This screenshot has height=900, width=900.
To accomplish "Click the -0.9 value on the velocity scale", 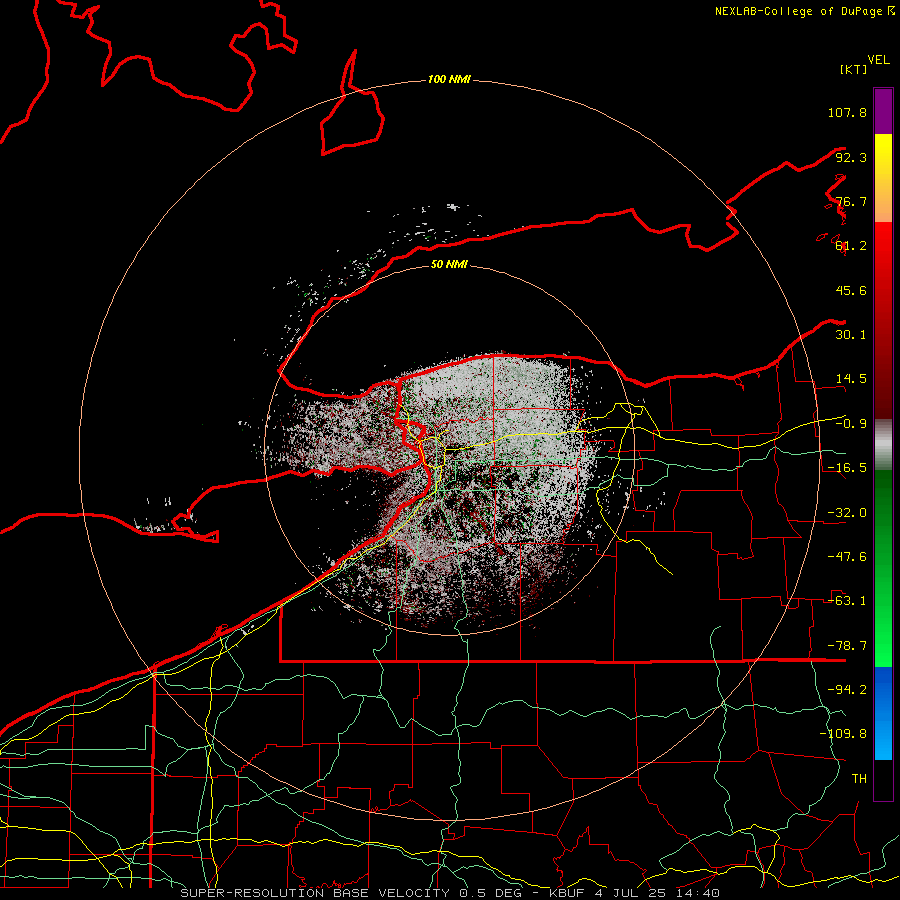I will (851, 424).
